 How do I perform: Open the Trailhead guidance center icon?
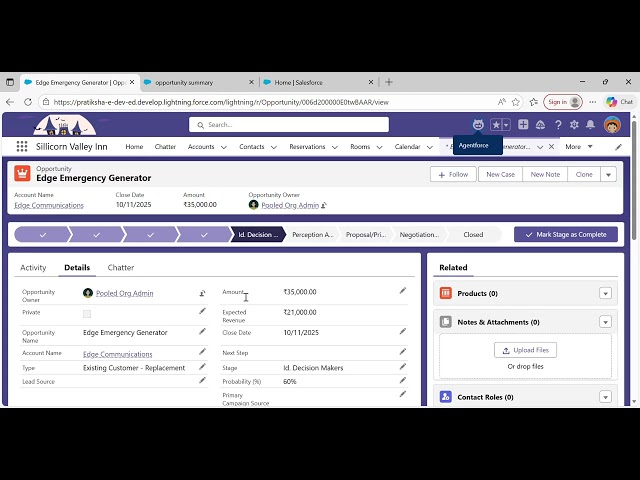coord(540,125)
